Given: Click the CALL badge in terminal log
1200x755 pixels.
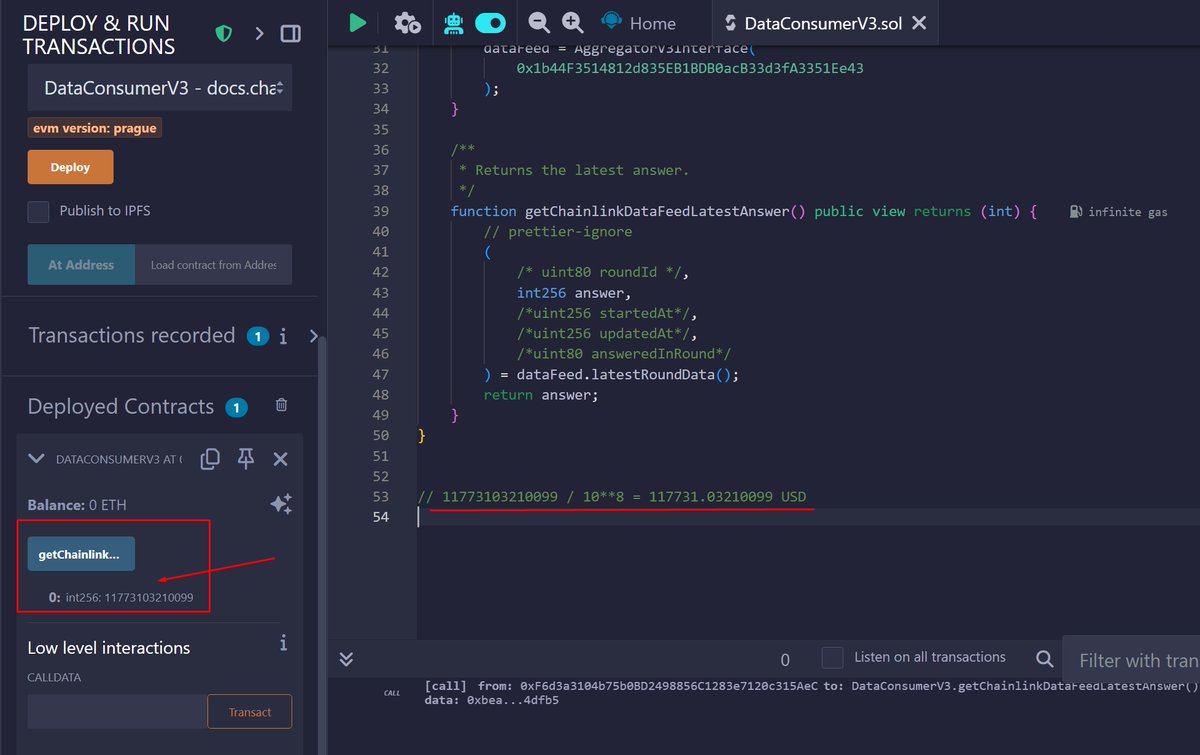Looking at the screenshot, I should point(392,692).
